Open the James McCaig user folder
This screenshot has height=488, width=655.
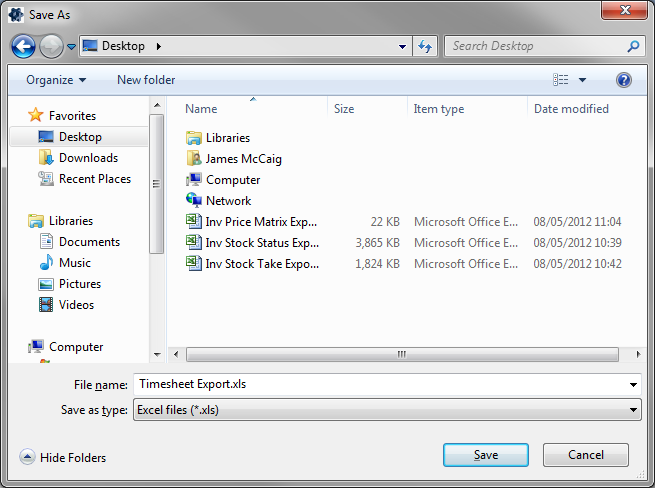click(x=245, y=159)
